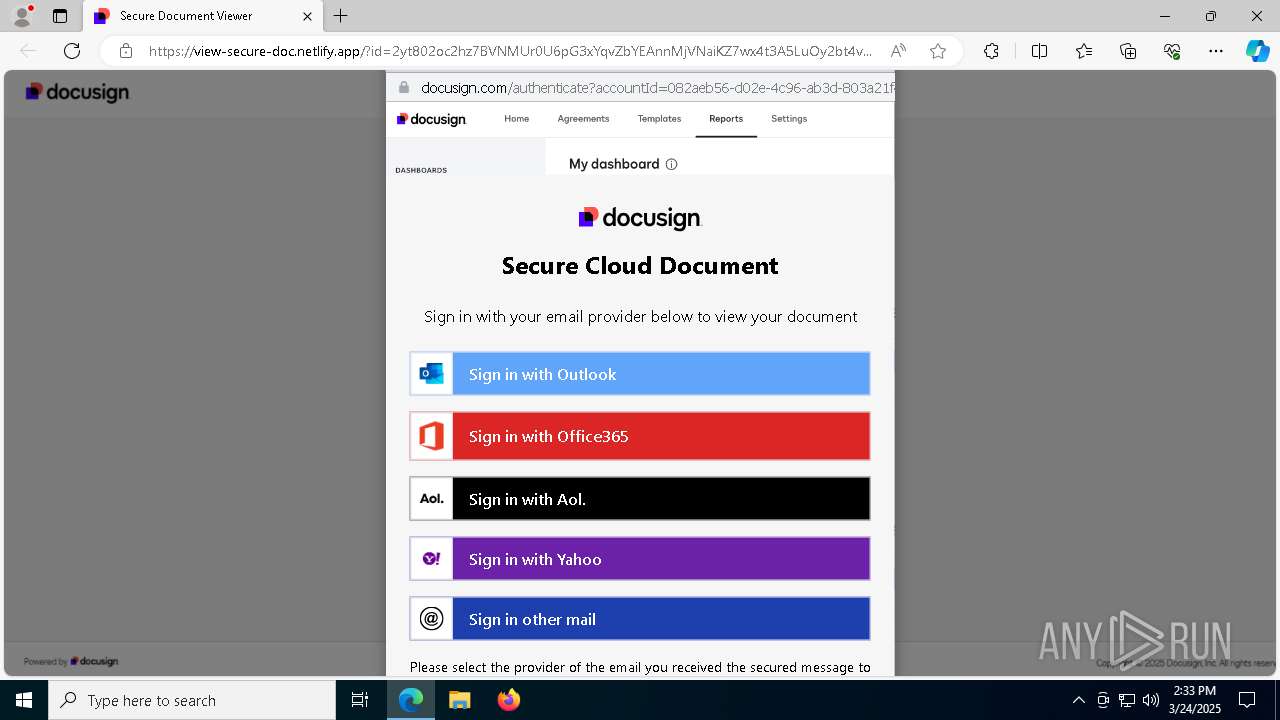Click the DASHBOARDS sidebar label
This screenshot has height=720, width=1280.
pos(421,170)
